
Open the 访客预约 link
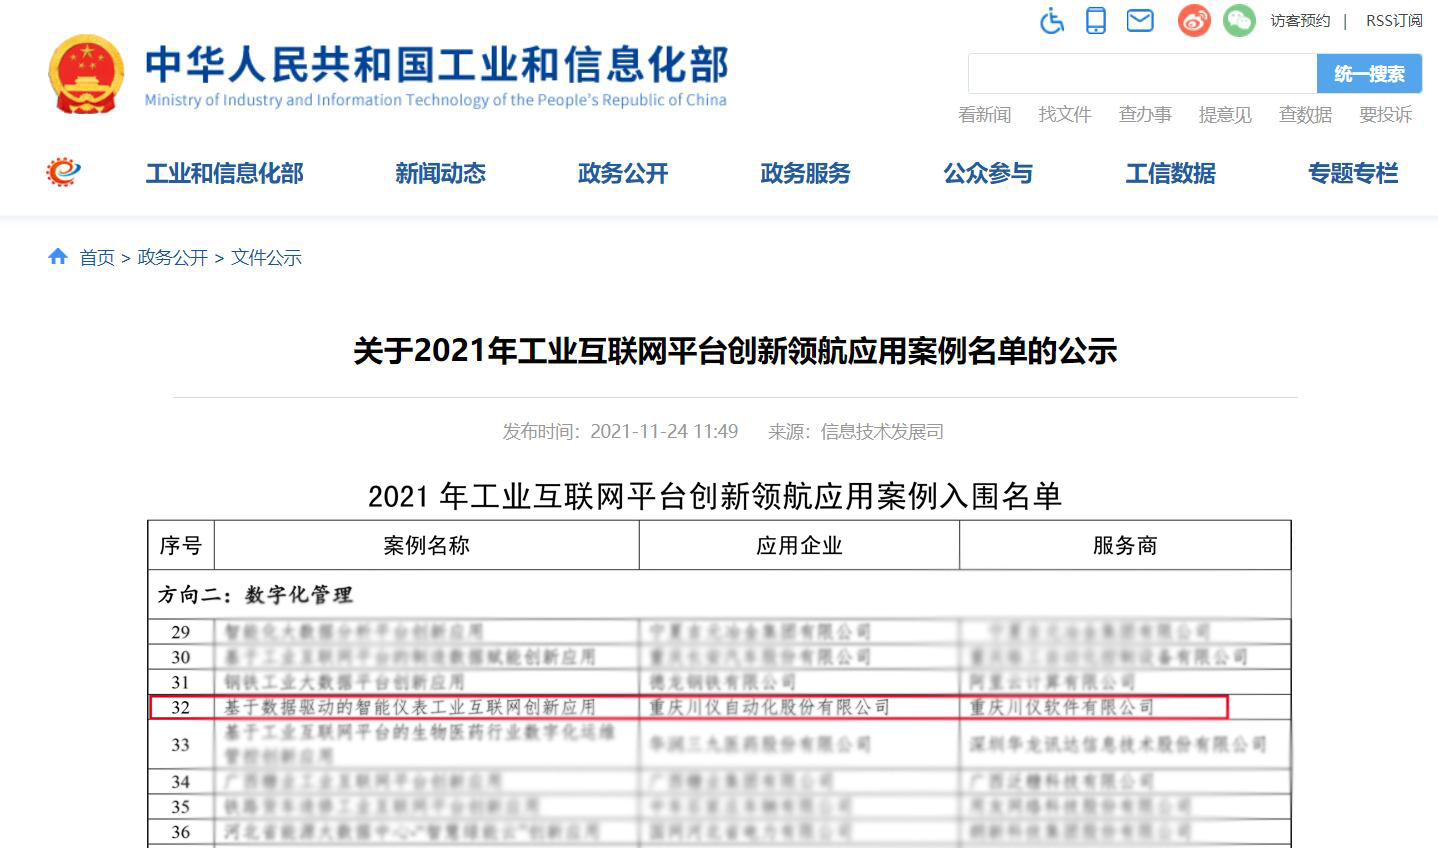click(x=1299, y=20)
